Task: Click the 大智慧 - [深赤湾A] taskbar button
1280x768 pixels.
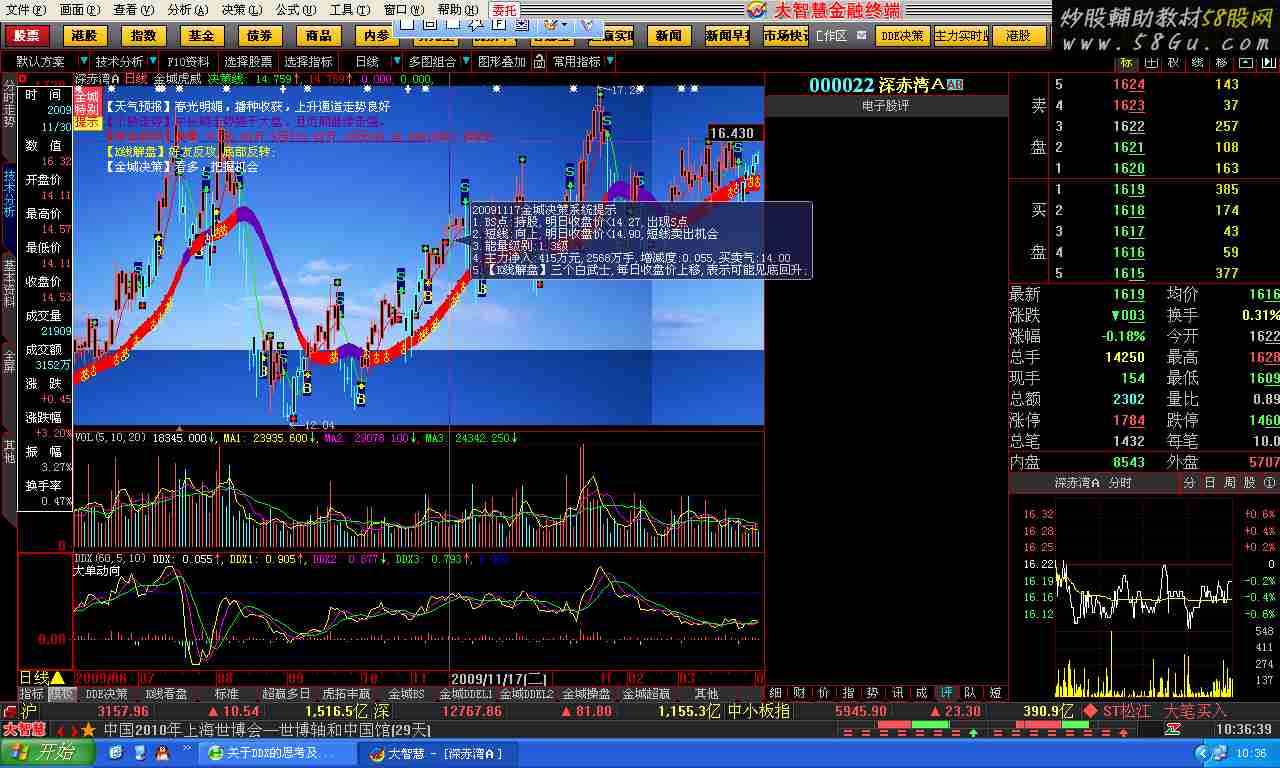Action: (x=438, y=753)
